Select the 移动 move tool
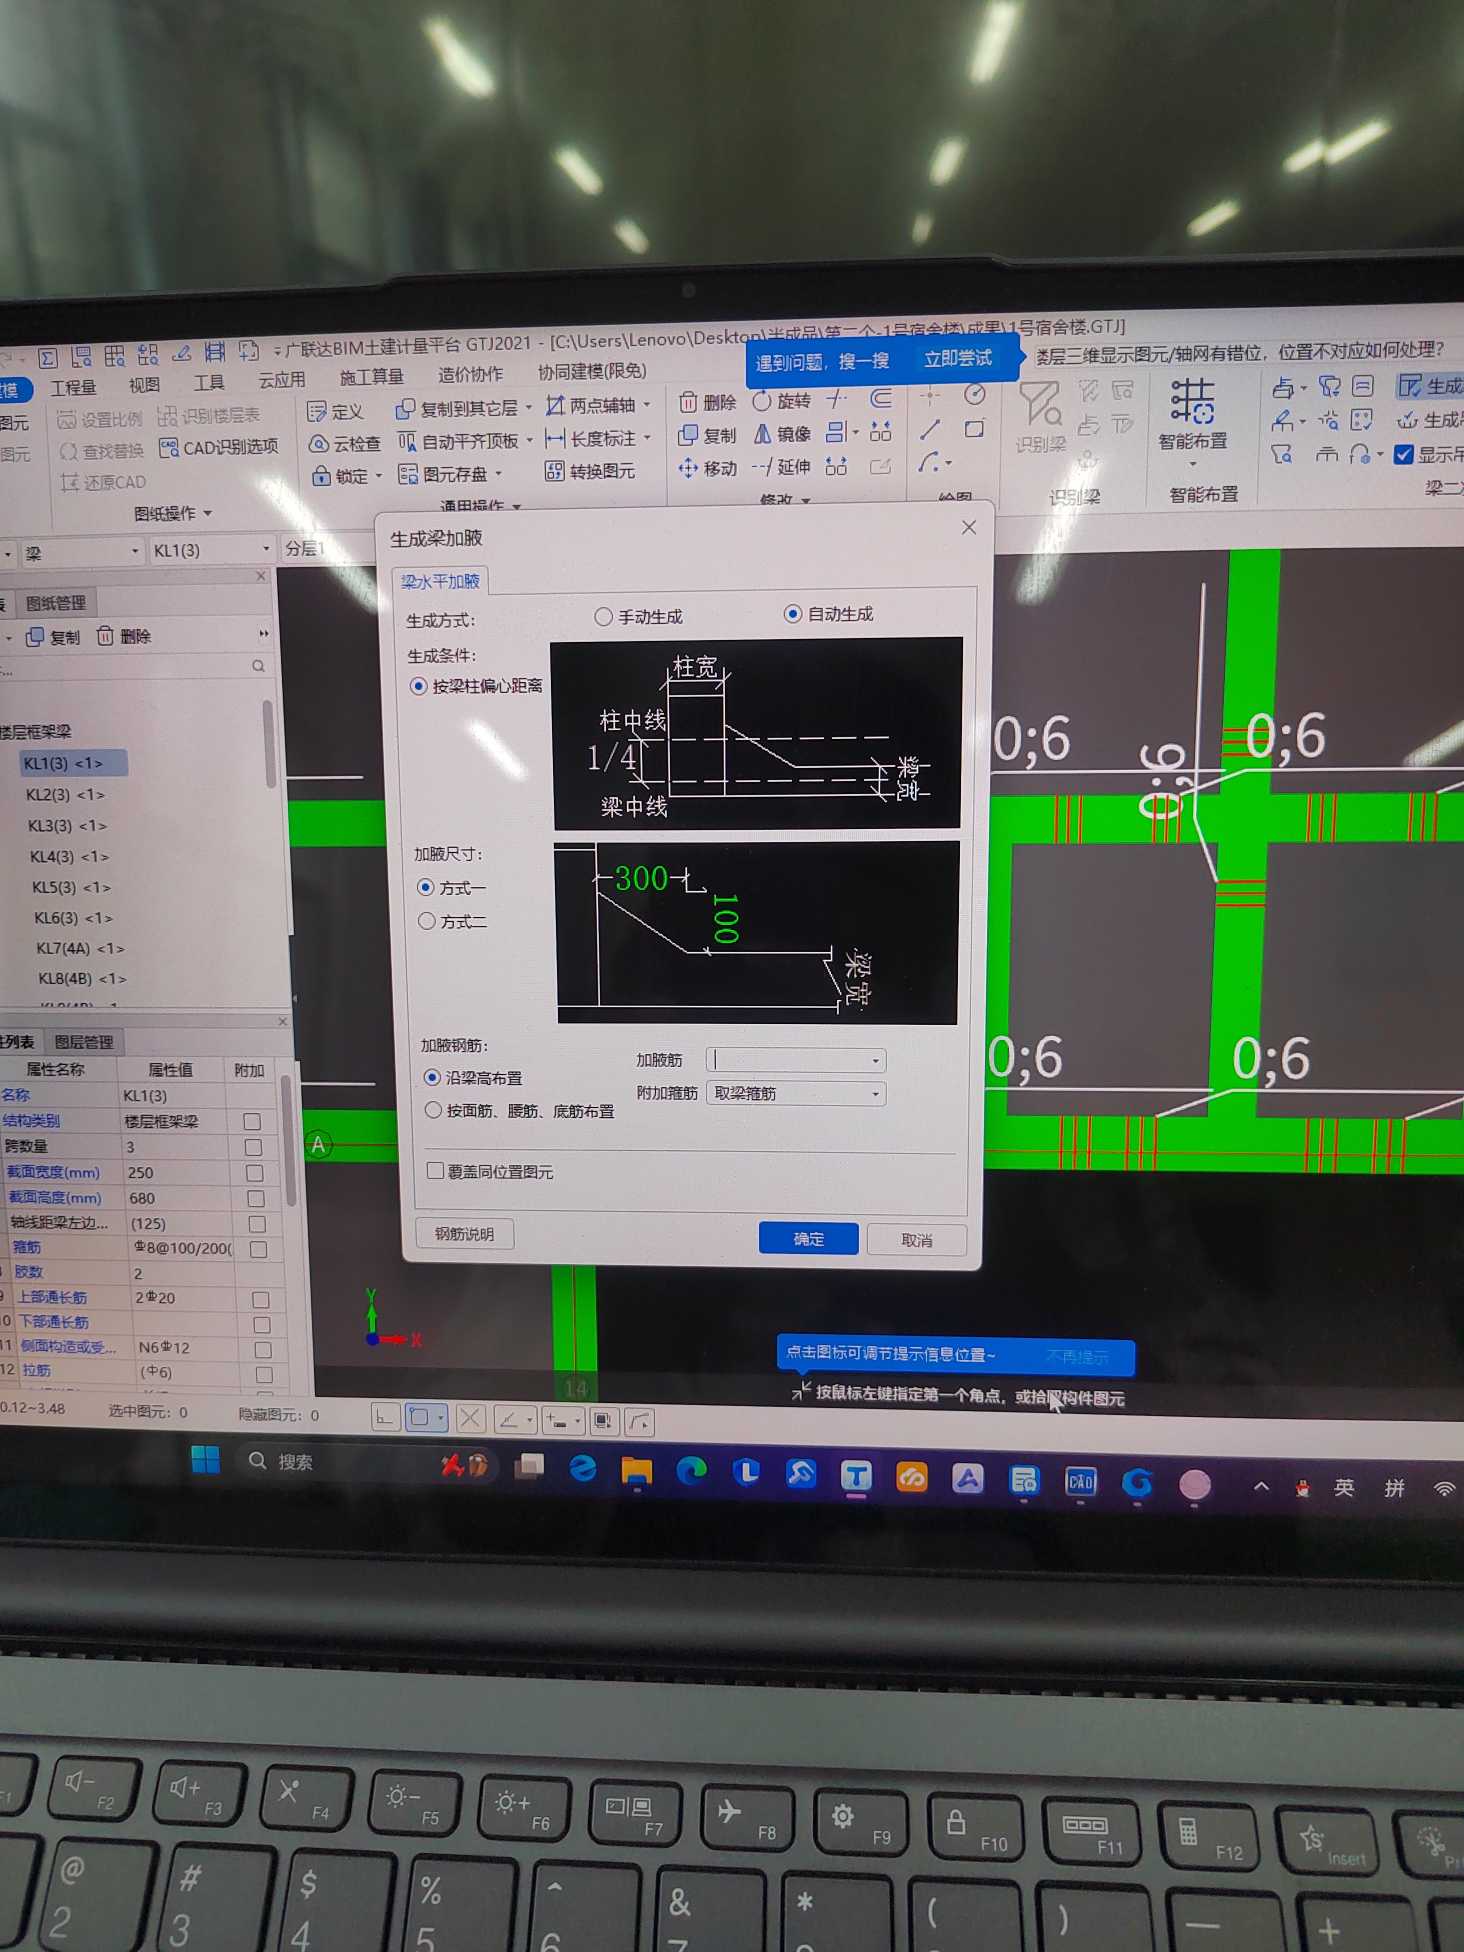 click(x=707, y=468)
